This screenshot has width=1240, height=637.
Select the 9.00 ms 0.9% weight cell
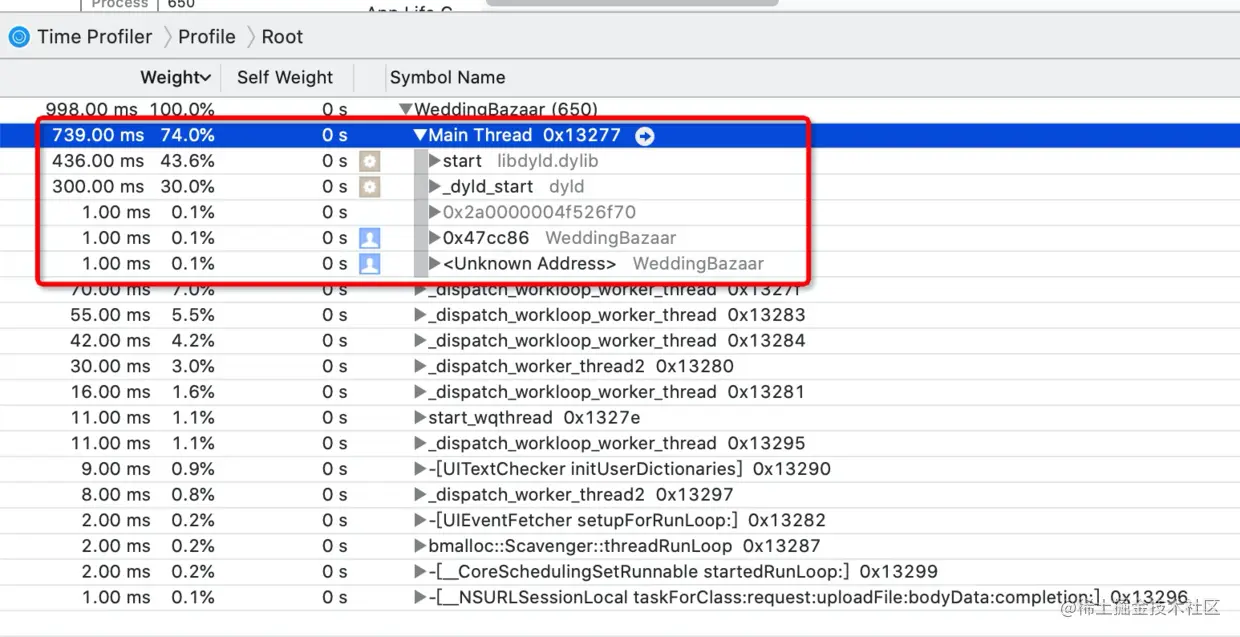coord(148,469)
